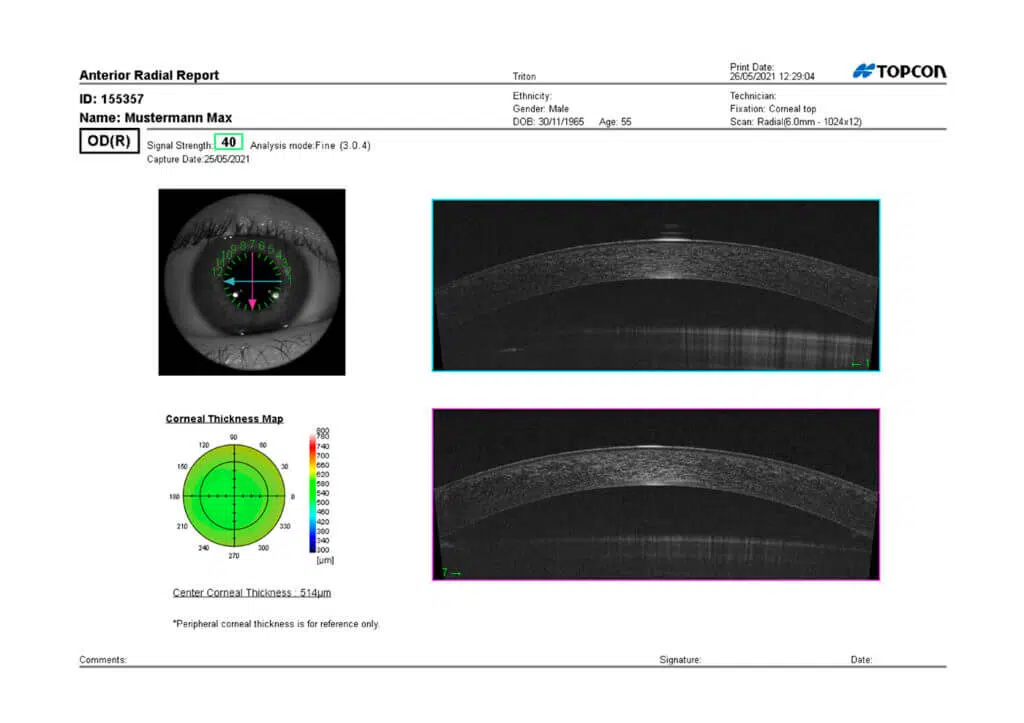Click the µm unit label
The width and height of the screenshot is (1024, 723).
pyautogui.click(x=325, y=560)
